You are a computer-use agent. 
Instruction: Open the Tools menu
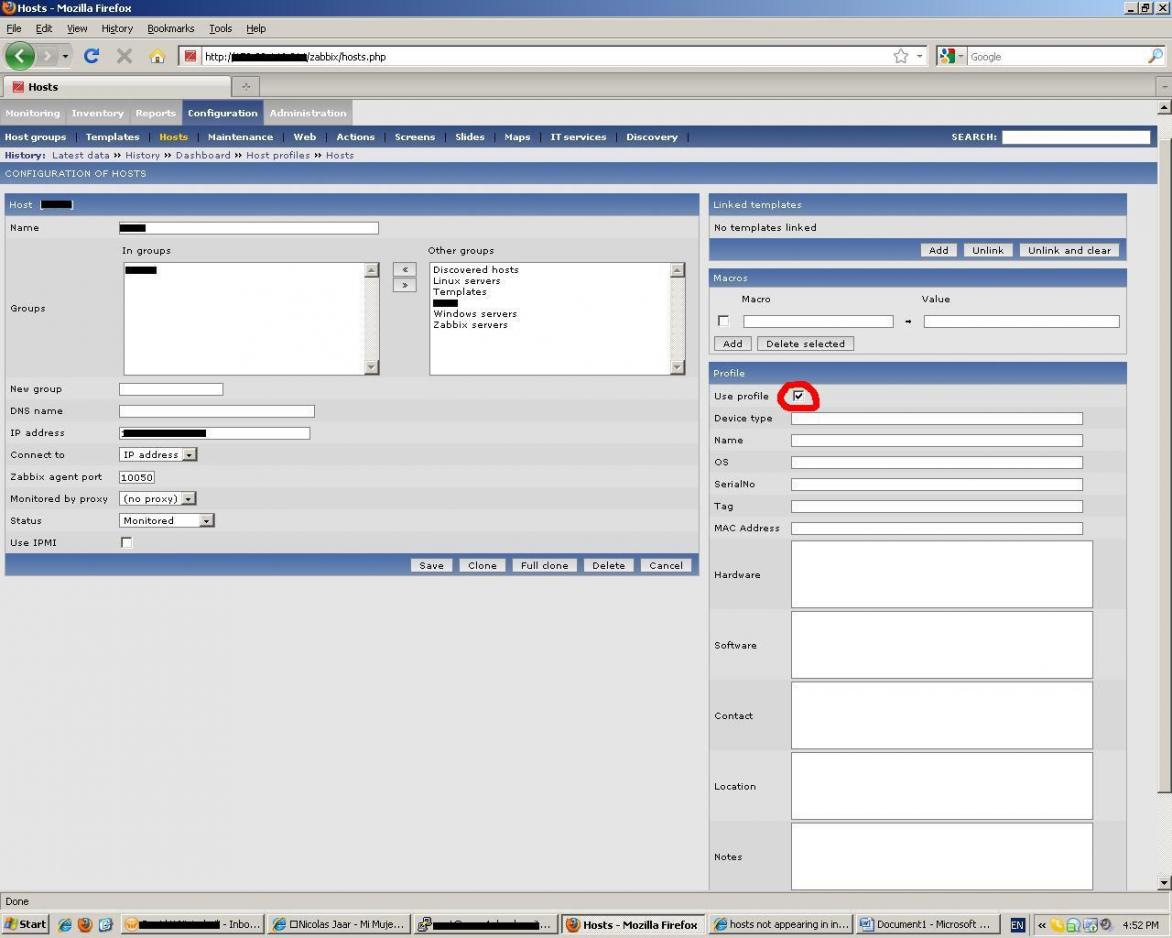(220, 28)
